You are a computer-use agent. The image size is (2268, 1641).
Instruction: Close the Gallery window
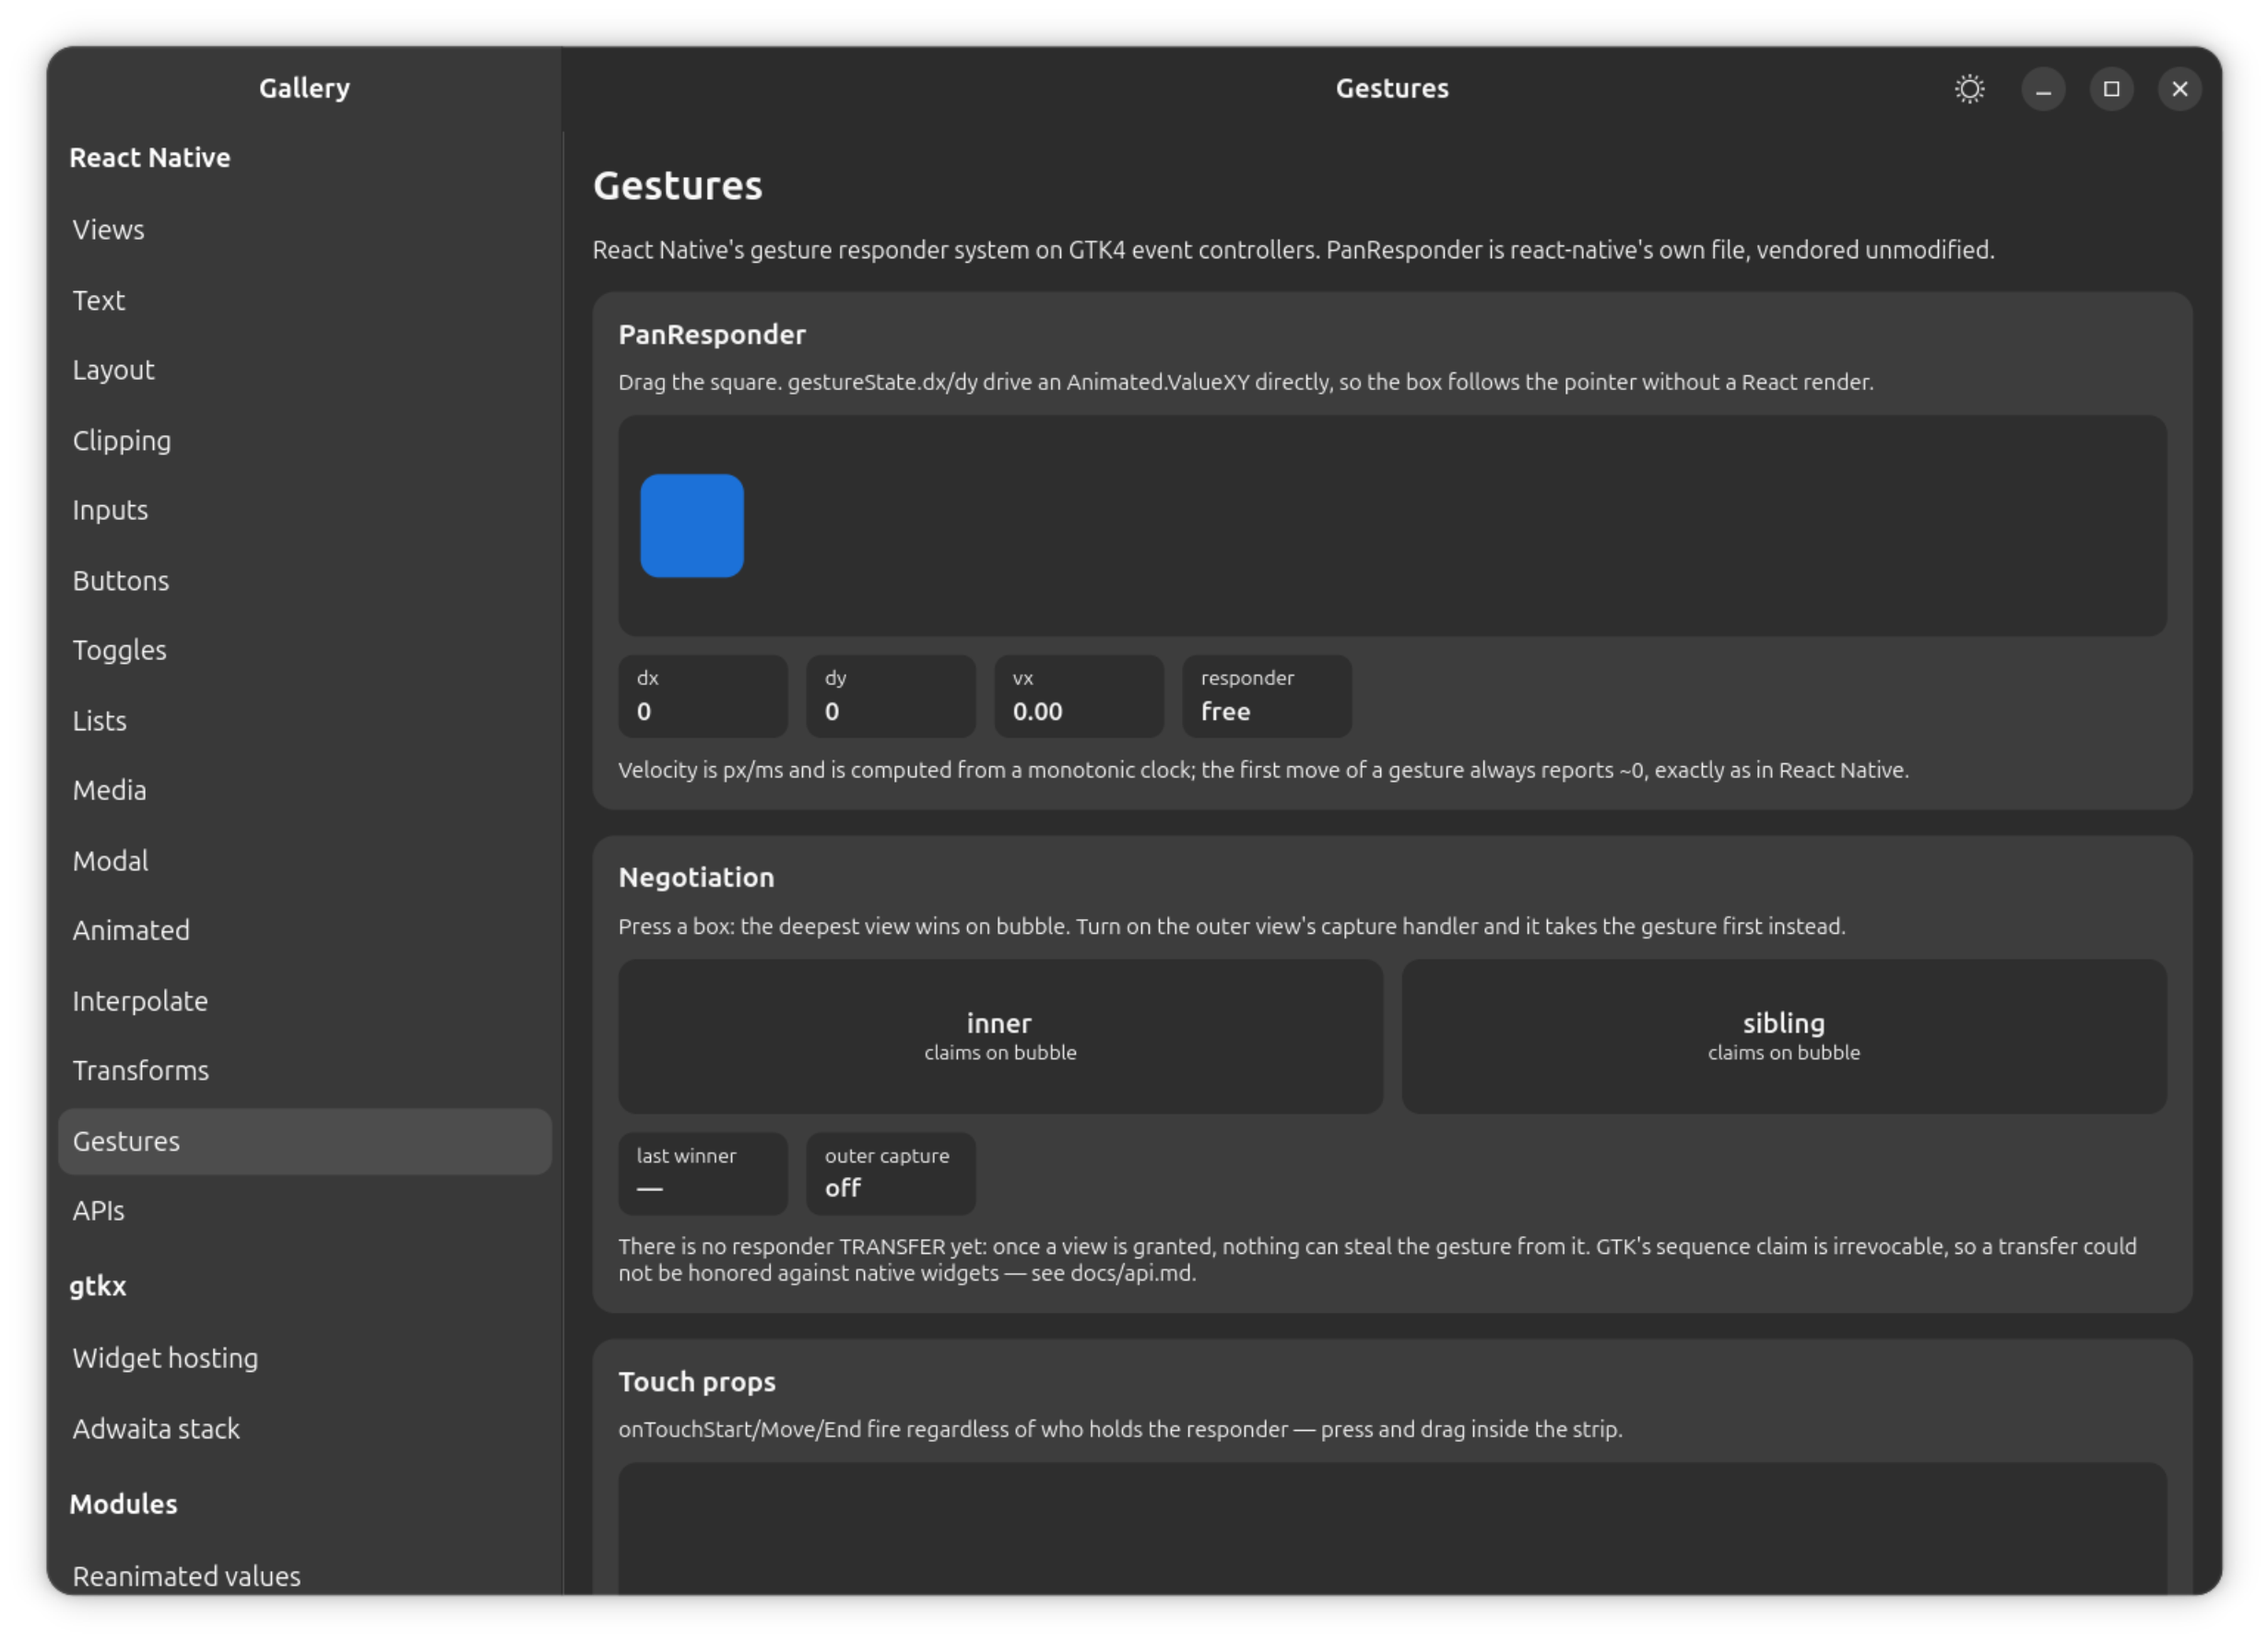tap(2179, 89)
